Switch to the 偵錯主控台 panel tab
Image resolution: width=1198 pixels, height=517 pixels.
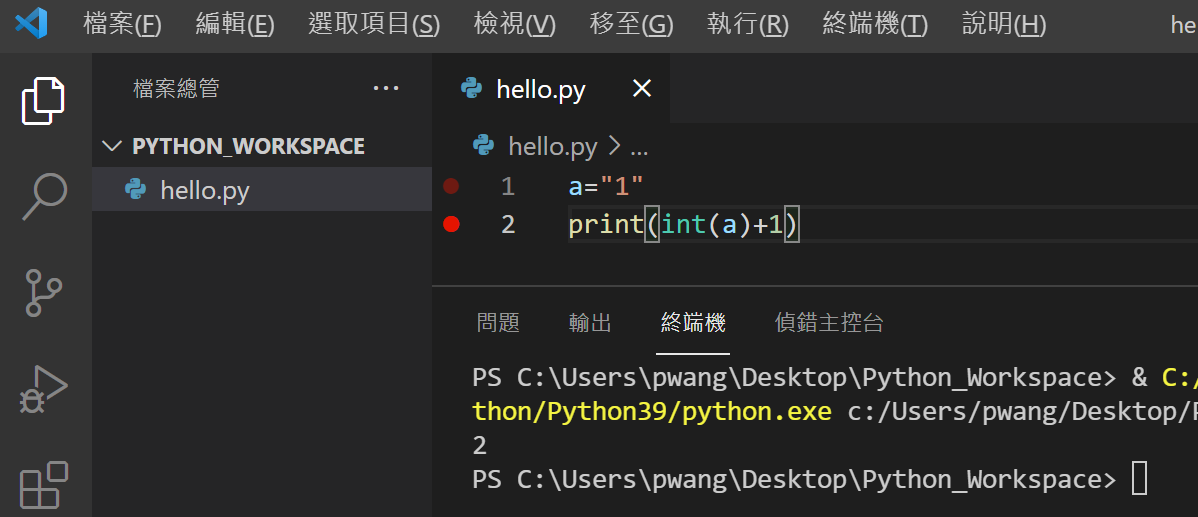coord(829,322)
